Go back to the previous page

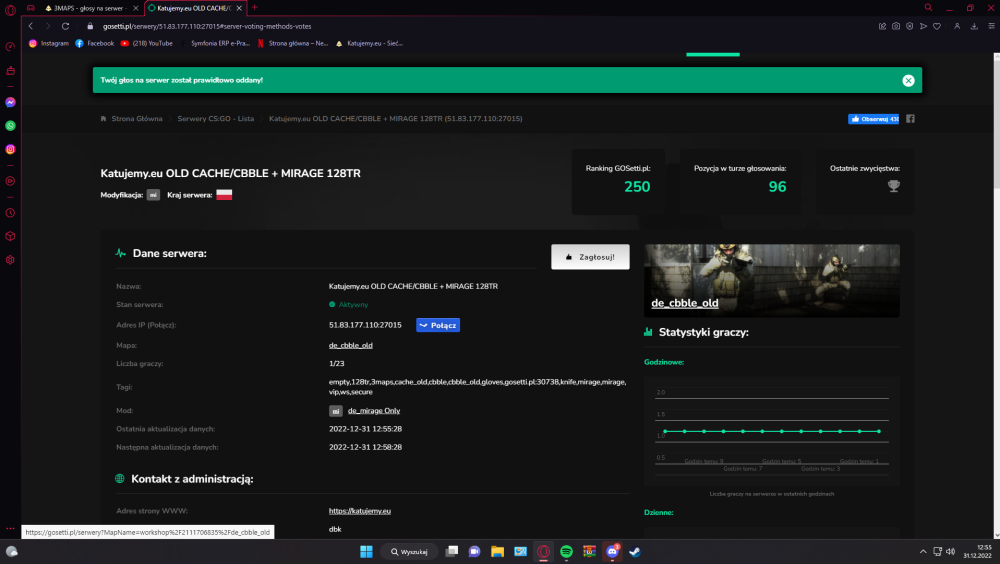[x=31, y=26]
